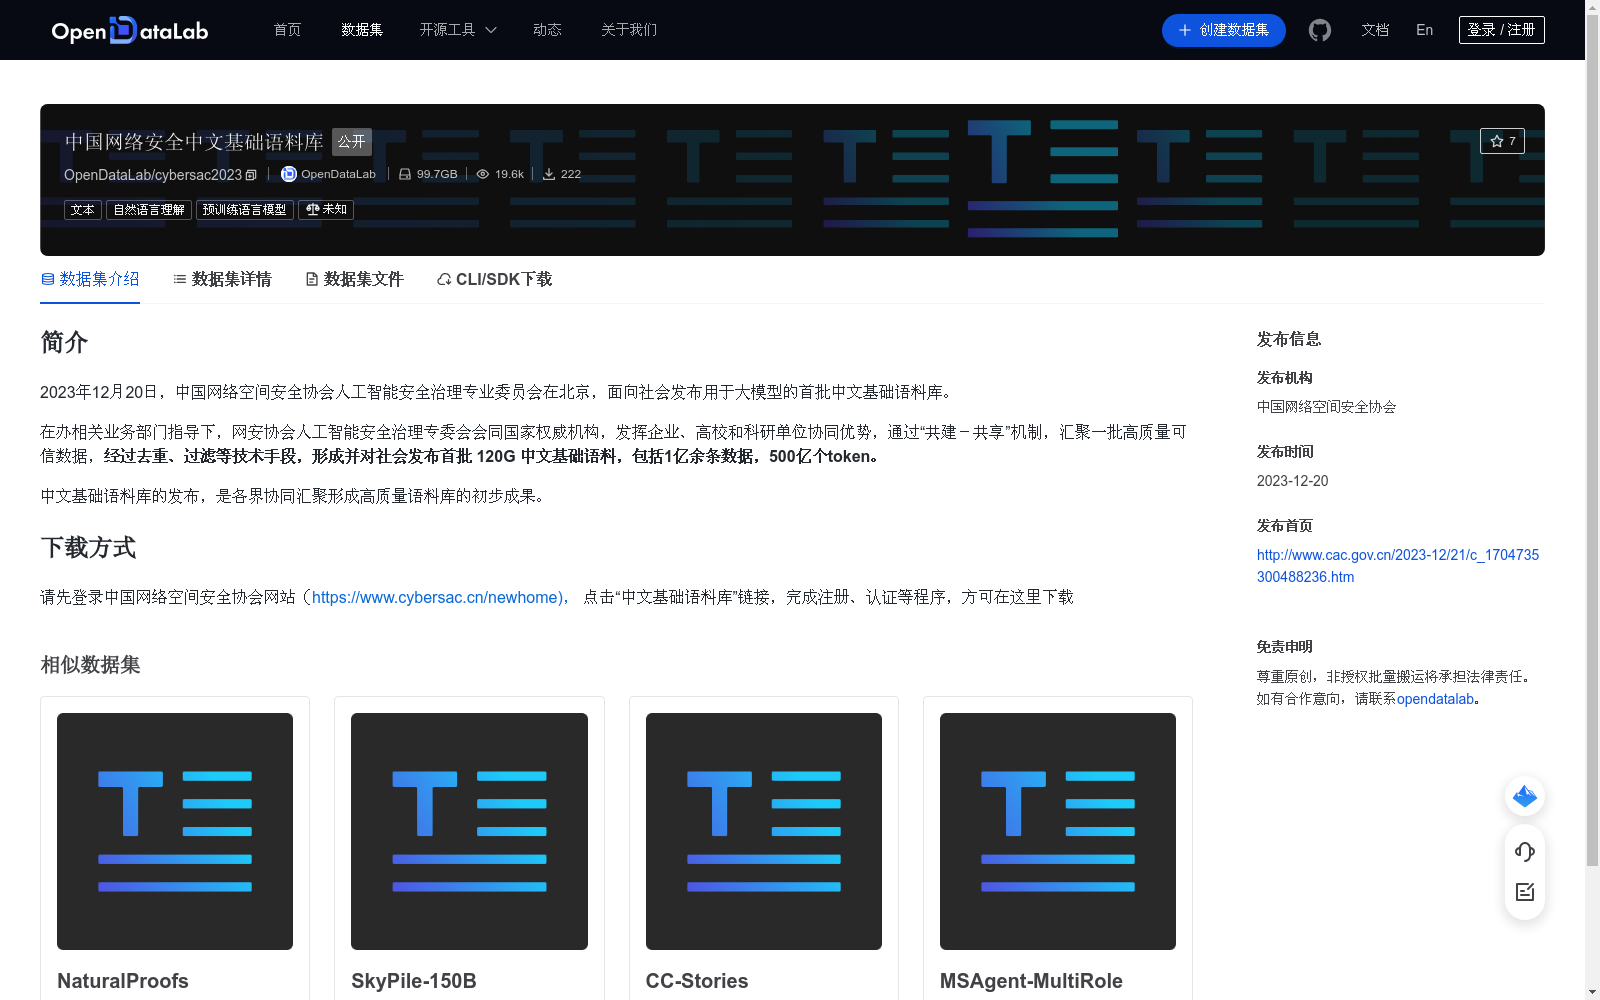The image size is (1600, 1000).
Task: Click the NaturalProofs card title
Action: click(x=123, y=981)
